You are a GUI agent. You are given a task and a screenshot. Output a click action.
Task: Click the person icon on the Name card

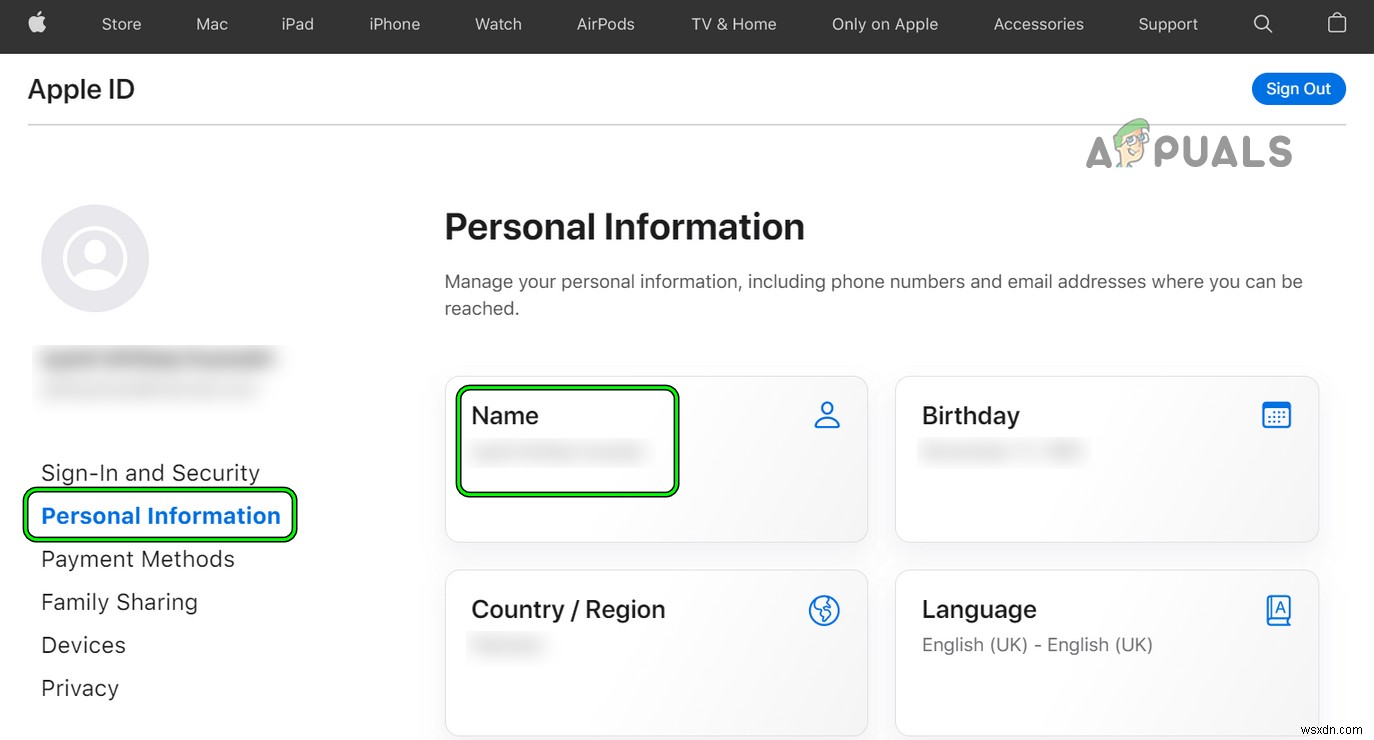coord(827,415)
